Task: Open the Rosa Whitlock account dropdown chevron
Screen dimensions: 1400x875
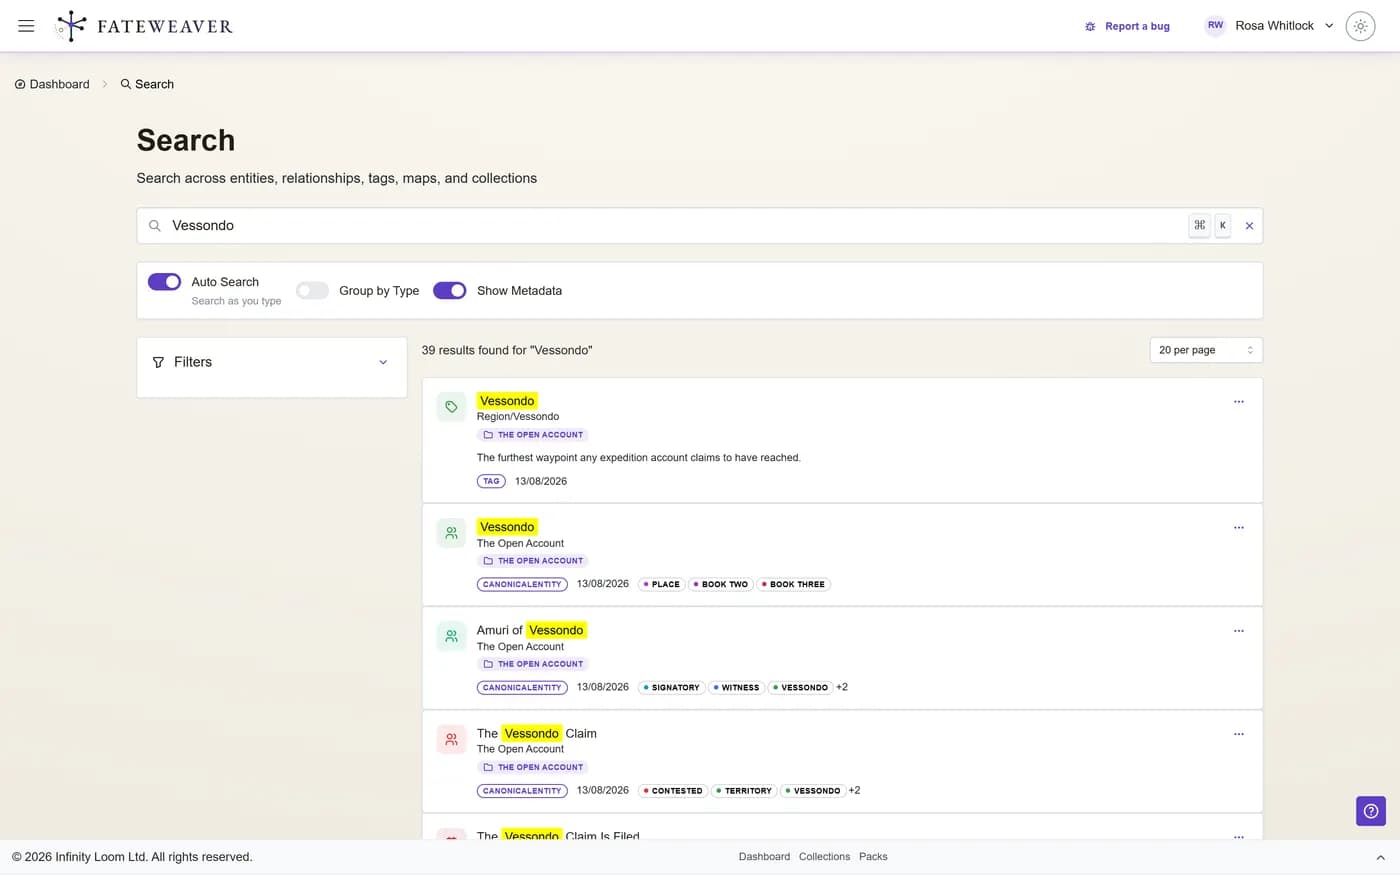Action: (1329, 26)
